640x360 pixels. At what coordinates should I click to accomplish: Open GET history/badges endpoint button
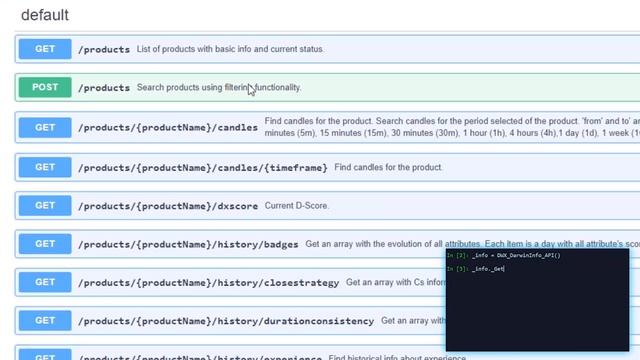(x=45, y=244)
